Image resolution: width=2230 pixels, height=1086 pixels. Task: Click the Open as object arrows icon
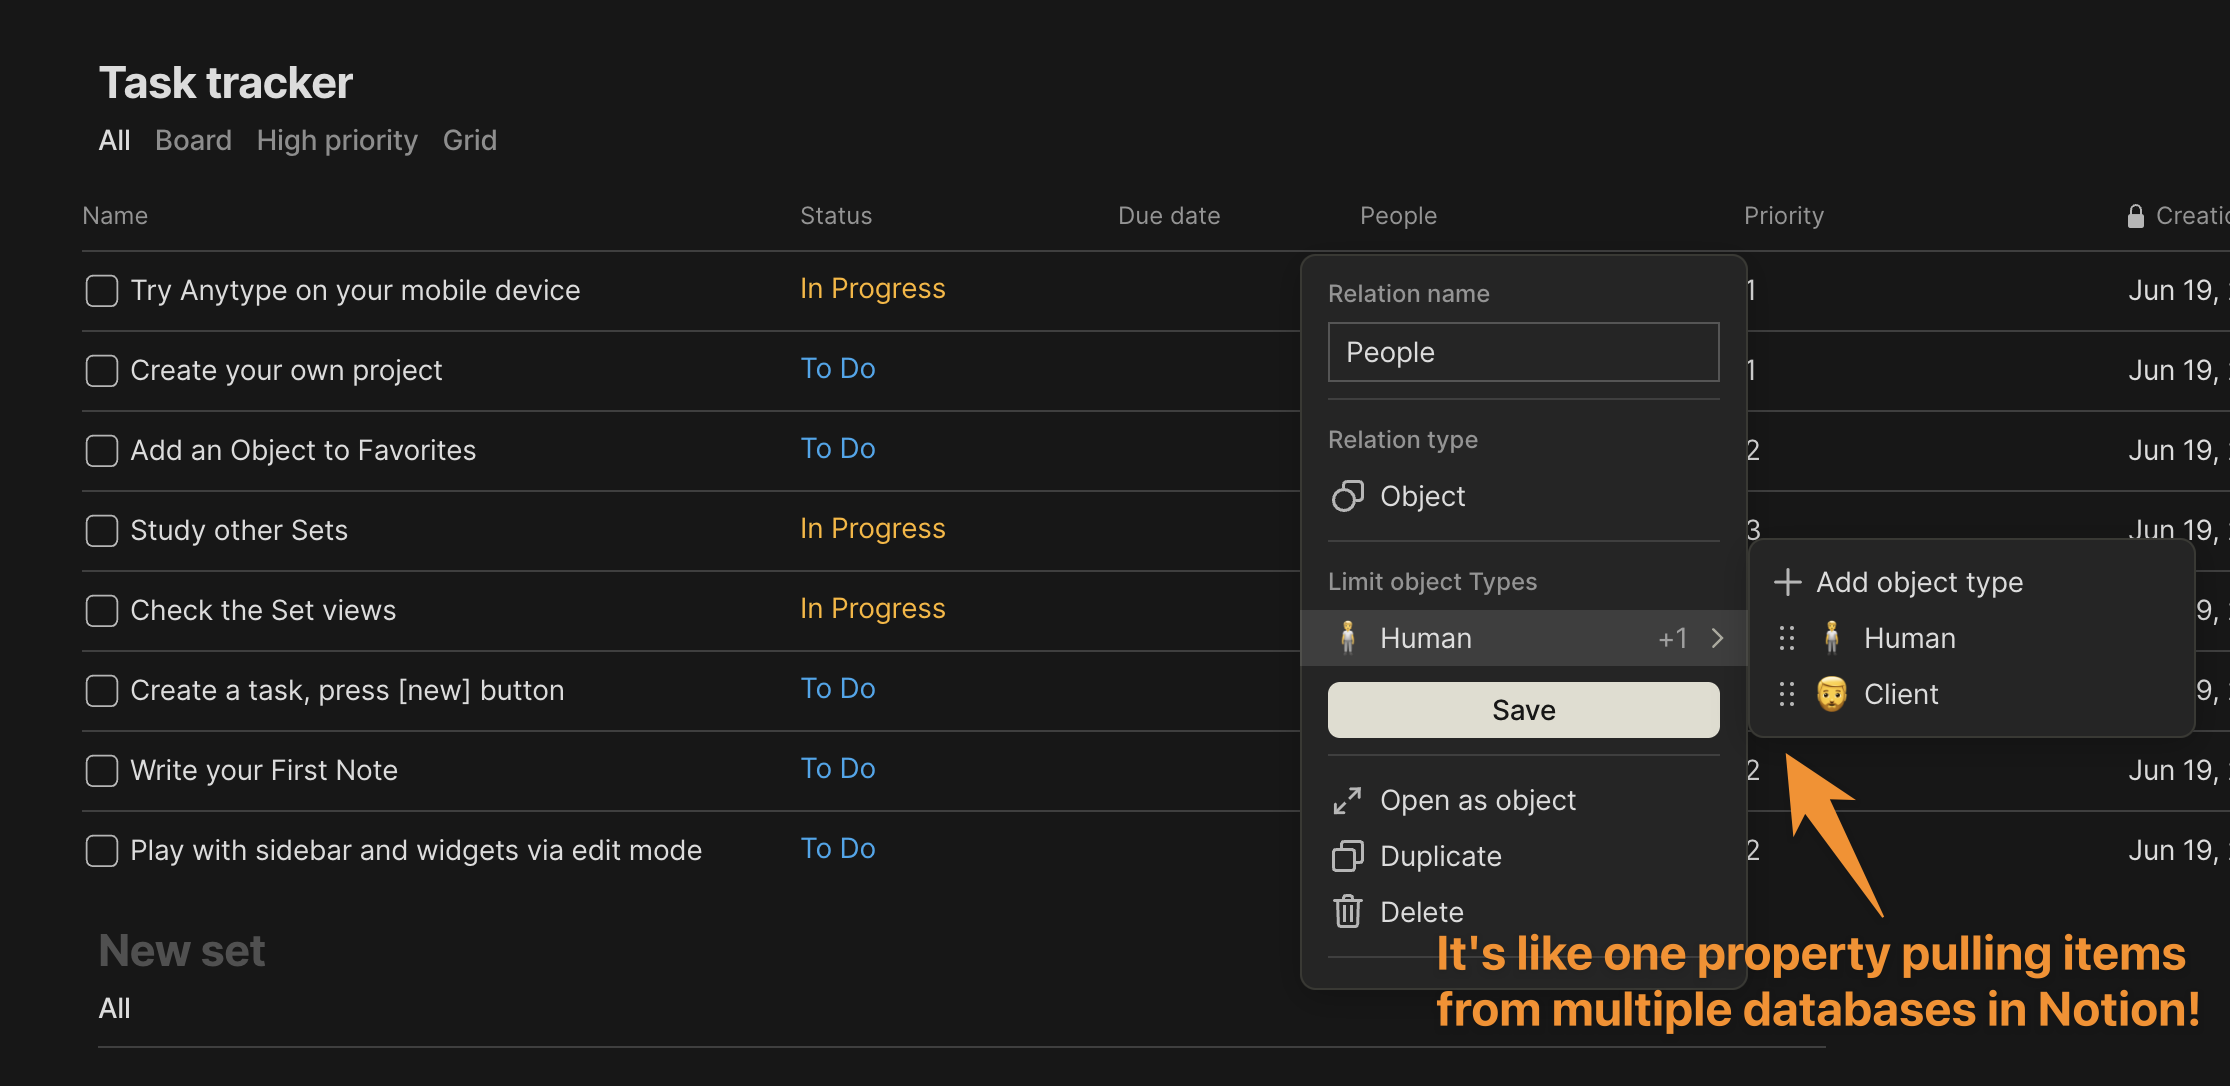coord(1347,800)
